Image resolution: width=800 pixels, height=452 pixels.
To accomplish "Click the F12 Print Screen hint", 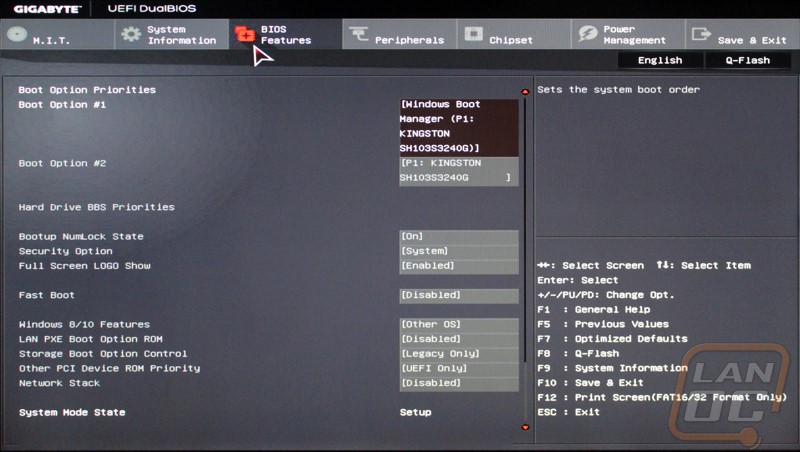I will [x=662, y=397].
